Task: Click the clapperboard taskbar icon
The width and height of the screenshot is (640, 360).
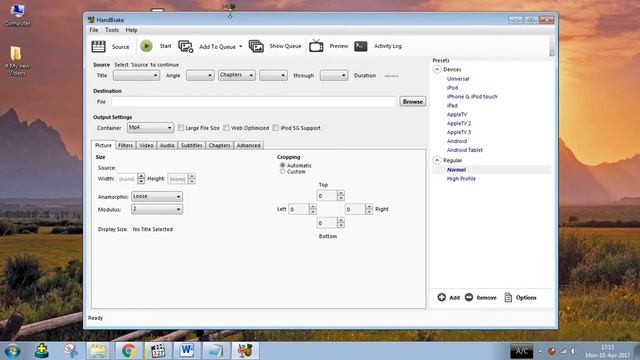Action: click(158, 351)
